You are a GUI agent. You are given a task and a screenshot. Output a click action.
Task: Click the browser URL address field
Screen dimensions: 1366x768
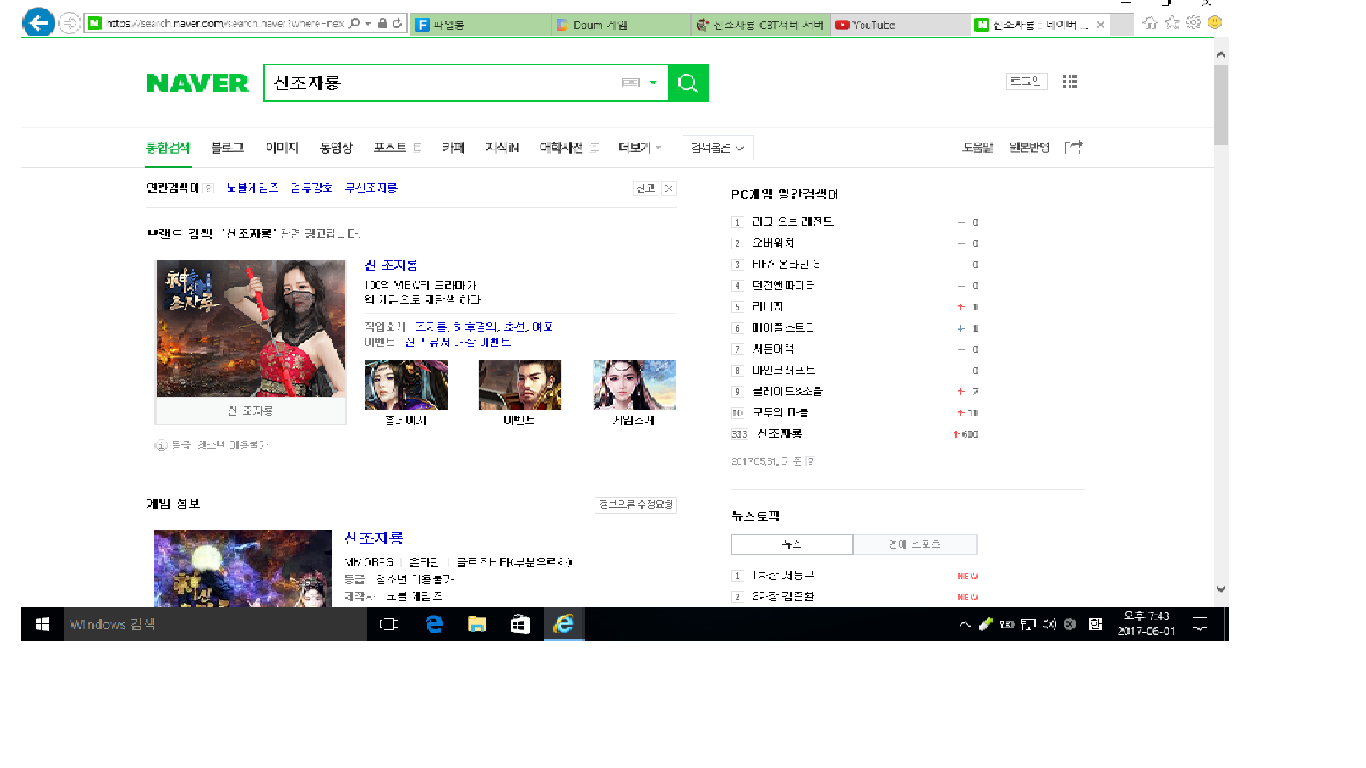[224, 23]
